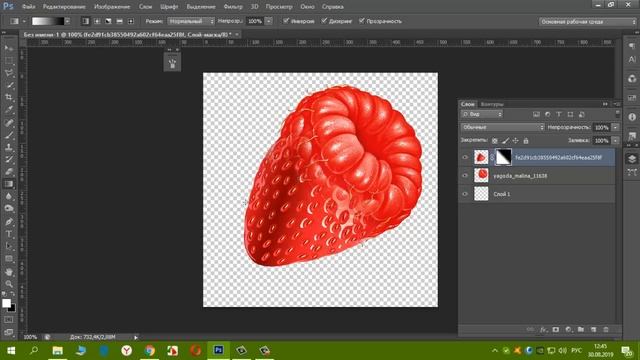640x360 pixels.
Task: Change screen mode in tools panel
Action: (9, 332)
